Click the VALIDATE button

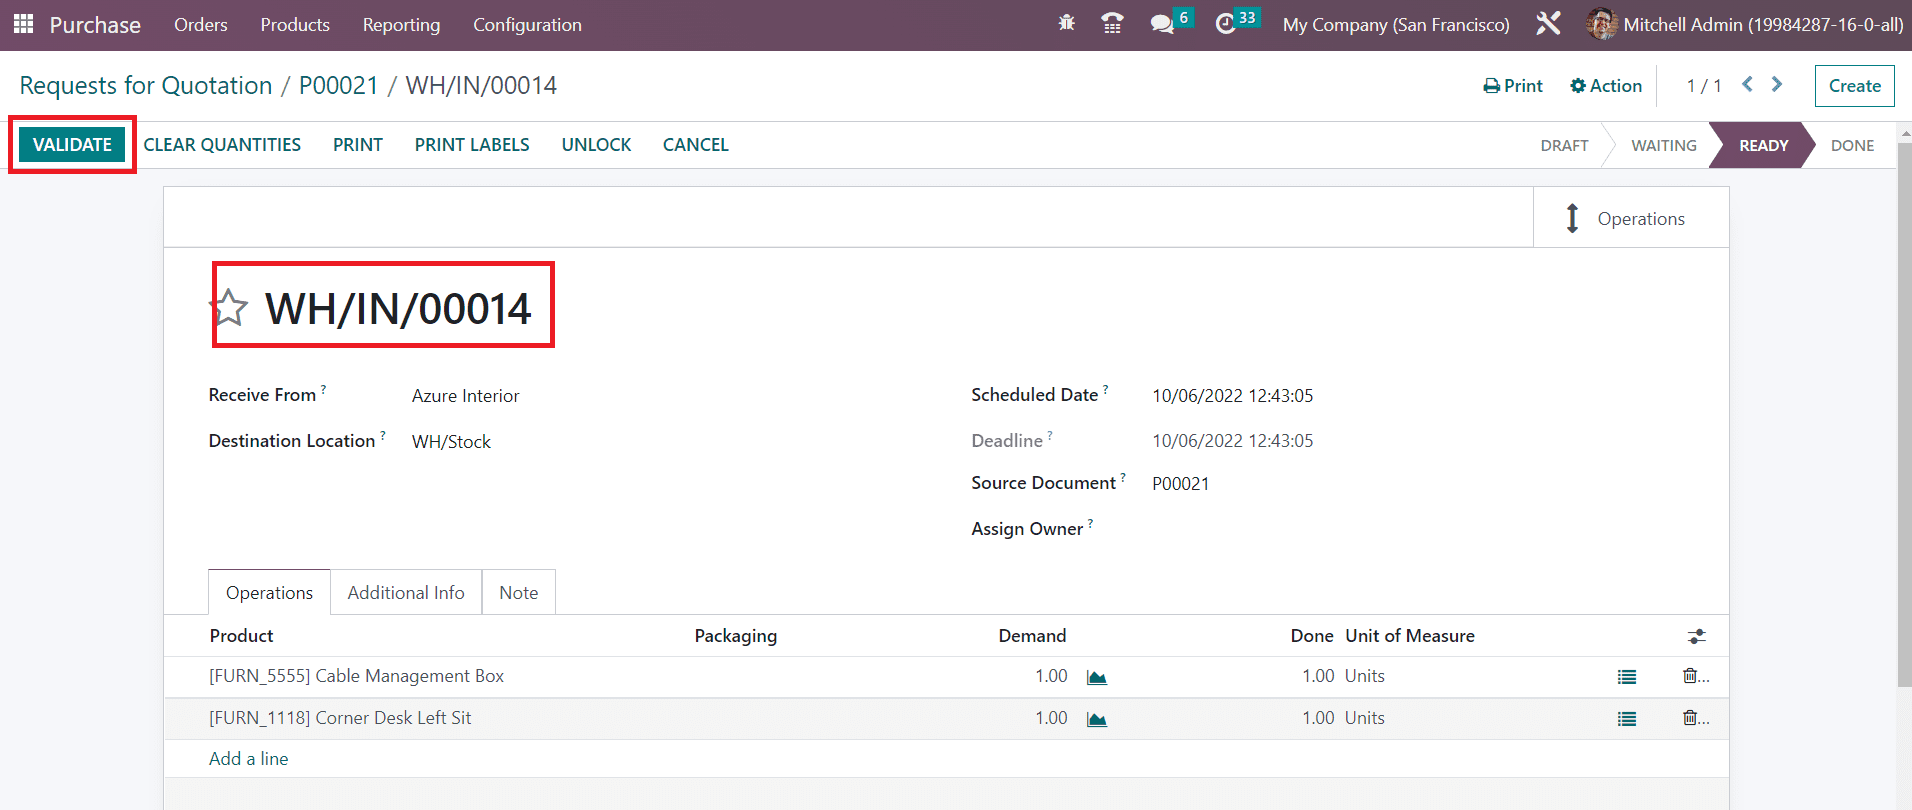pyautogui.click(x=72, y=145)
